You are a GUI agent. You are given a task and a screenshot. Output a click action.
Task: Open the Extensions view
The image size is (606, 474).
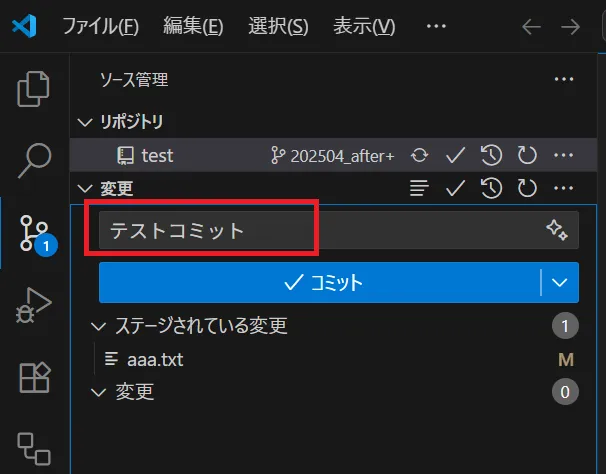click(x=34, y=377)
